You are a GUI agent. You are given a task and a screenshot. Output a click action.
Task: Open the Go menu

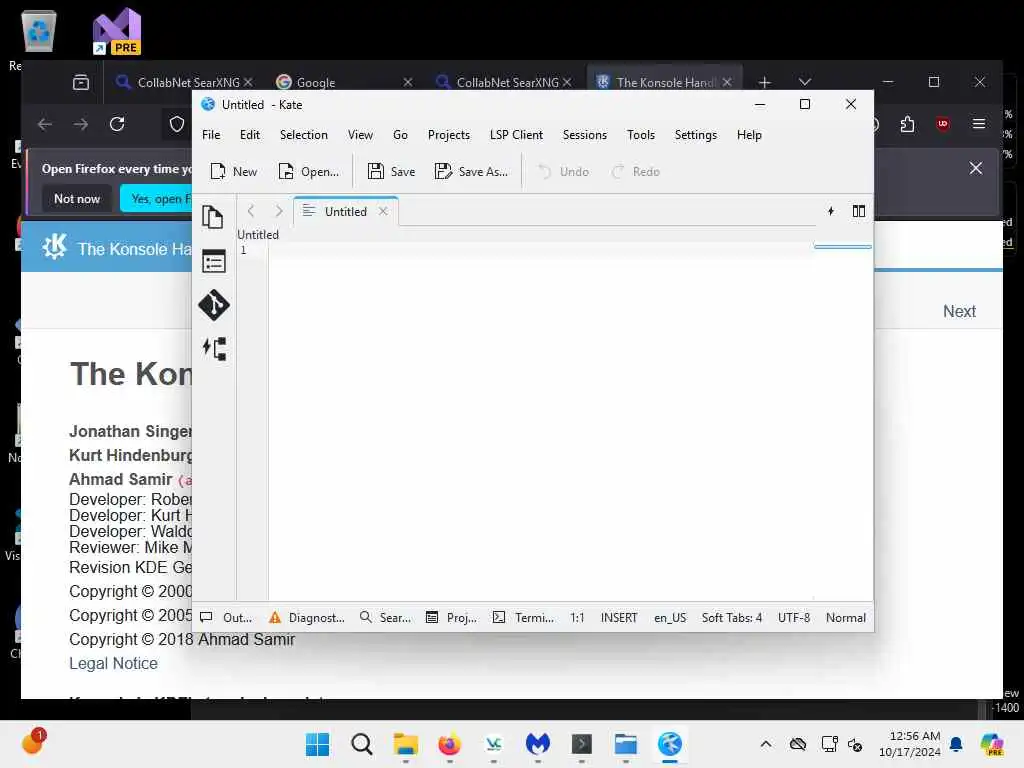pos(400,135)
